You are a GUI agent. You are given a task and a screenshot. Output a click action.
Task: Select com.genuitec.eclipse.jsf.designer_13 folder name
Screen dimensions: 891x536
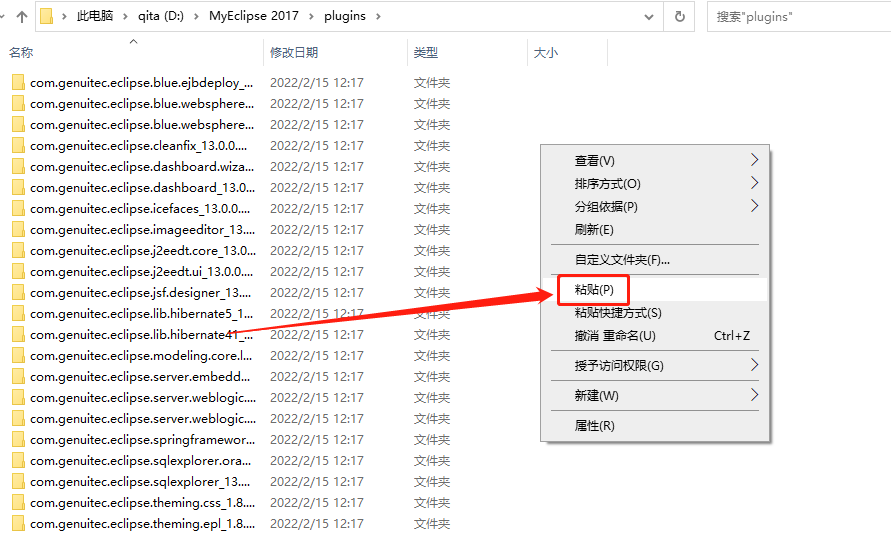140,293
